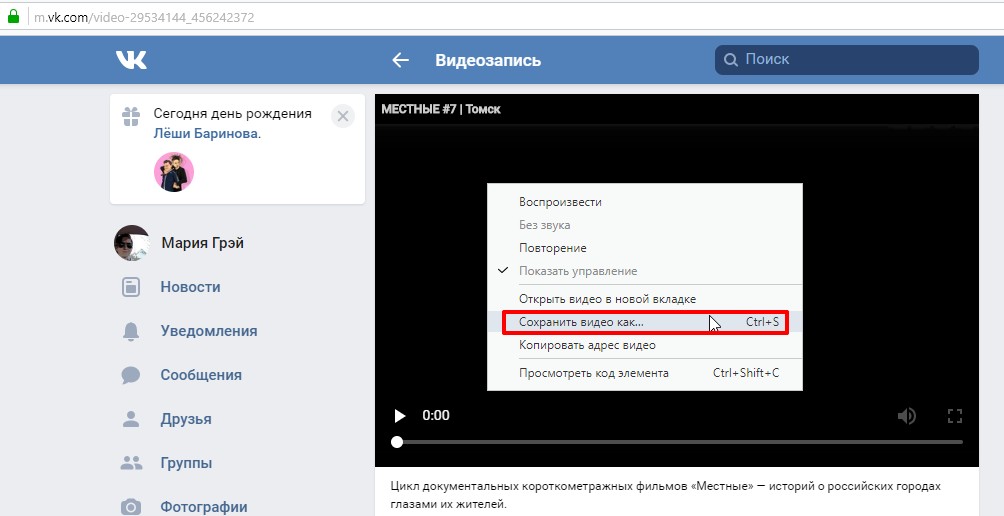Open Новости from the sidebar
The height and width of the screenshot is (516, 1004).
coord(190,287)
